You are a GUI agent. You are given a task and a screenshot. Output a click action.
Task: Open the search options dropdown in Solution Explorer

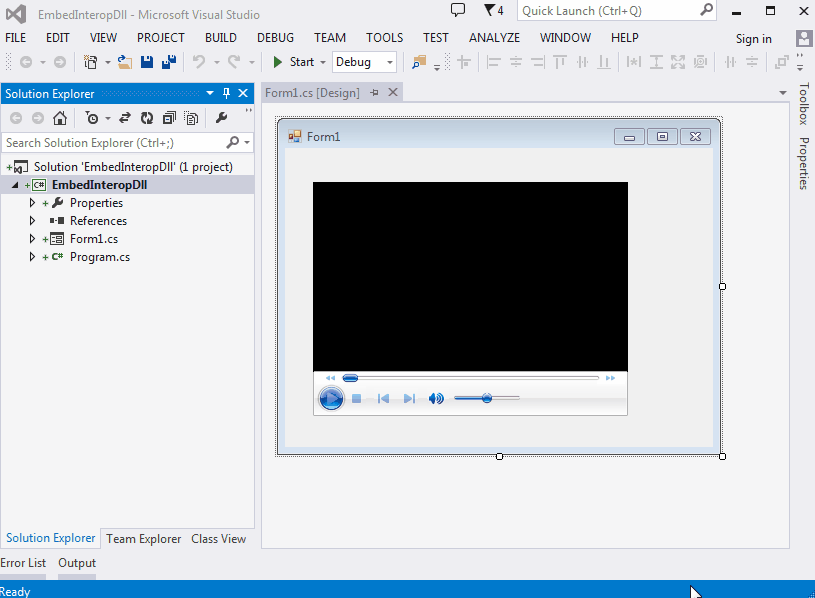click(247, 142)
